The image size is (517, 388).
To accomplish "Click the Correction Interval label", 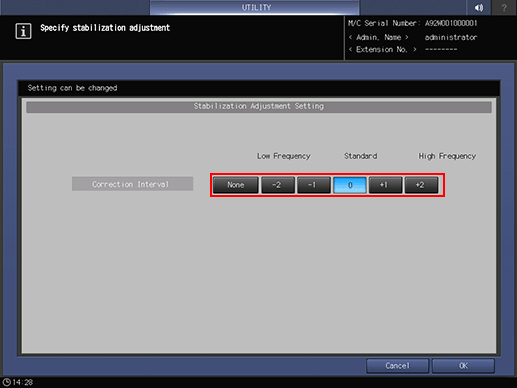I will click(132, 184).
